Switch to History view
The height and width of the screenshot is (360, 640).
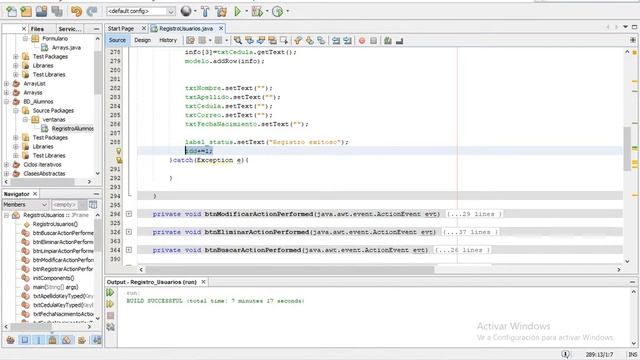pyautogui.click(x=168, y=40)
